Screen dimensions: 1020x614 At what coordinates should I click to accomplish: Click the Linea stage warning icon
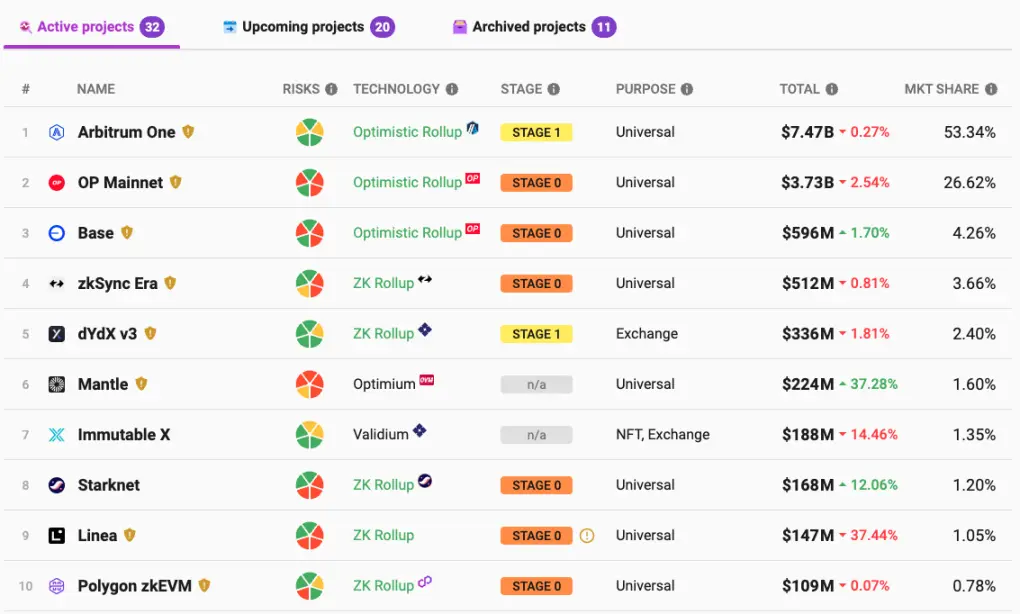point(587,536)
